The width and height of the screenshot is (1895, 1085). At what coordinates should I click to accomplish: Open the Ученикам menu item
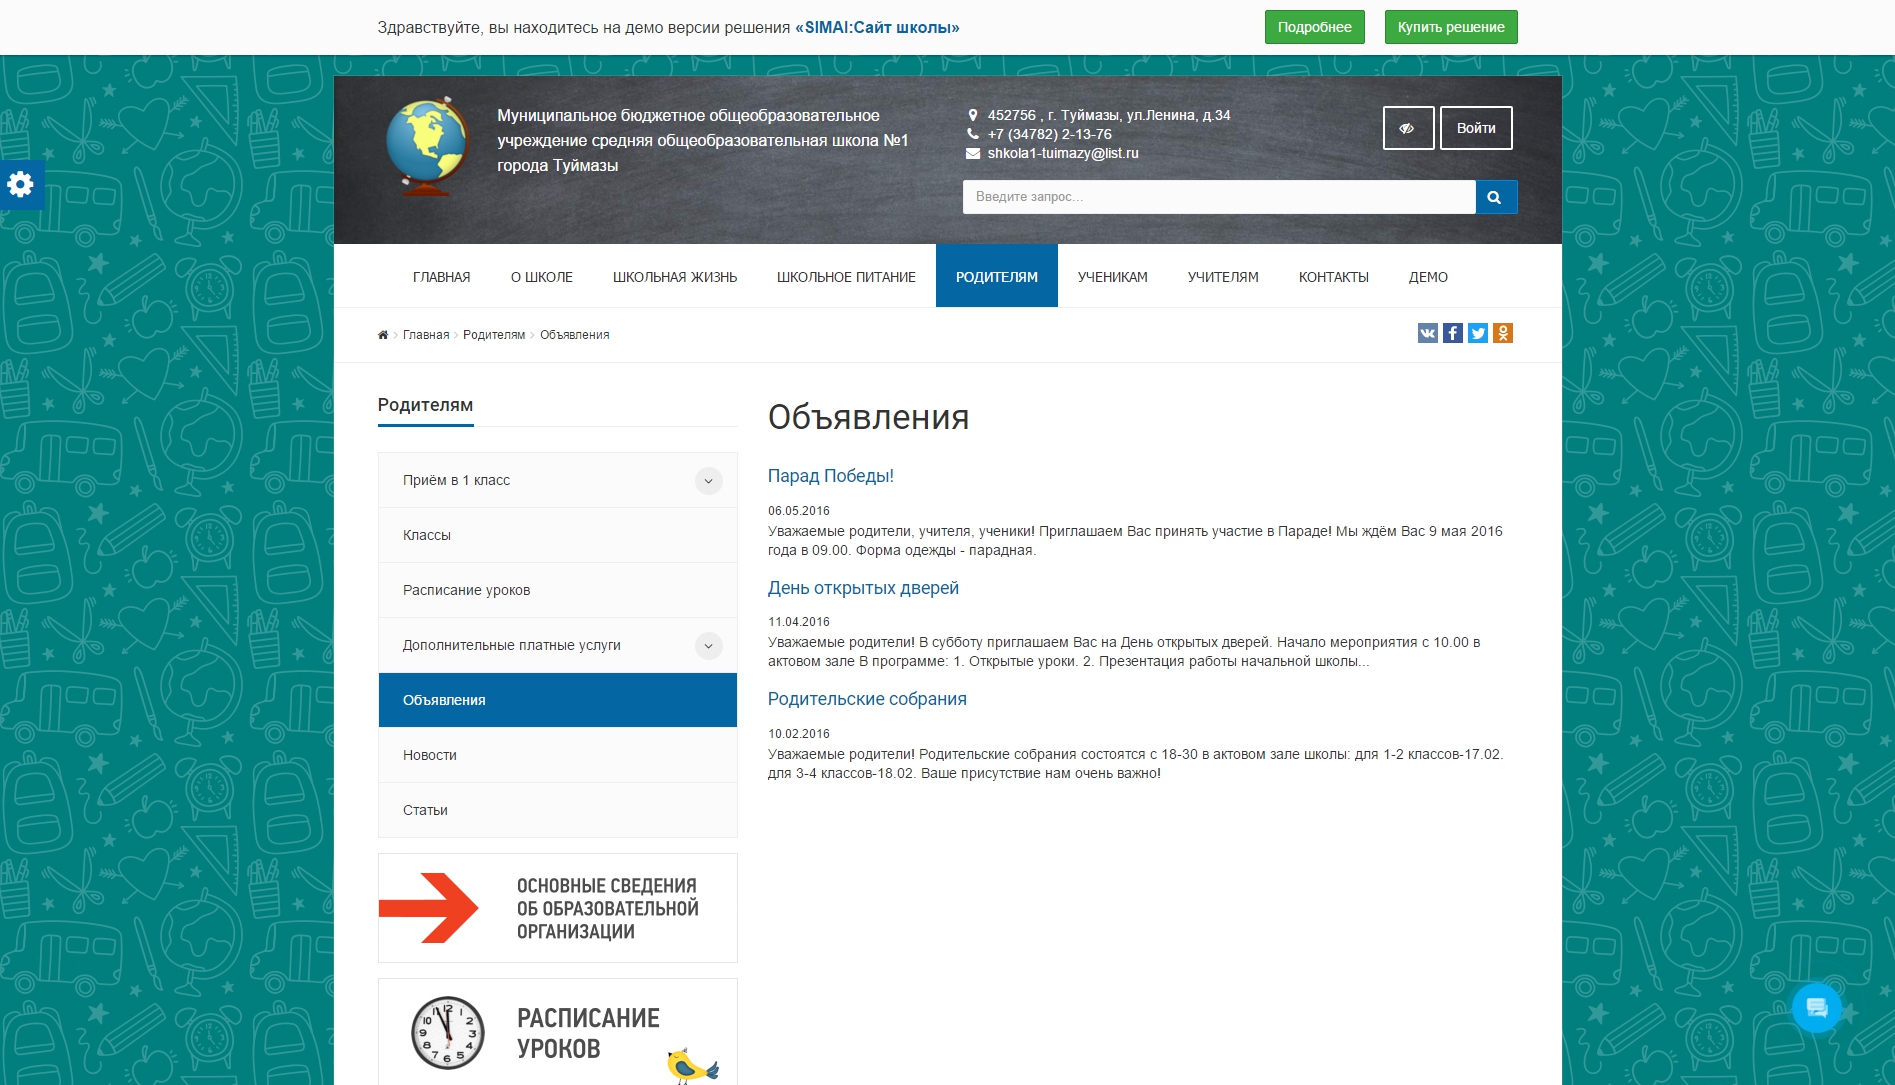click(1112, 277)
